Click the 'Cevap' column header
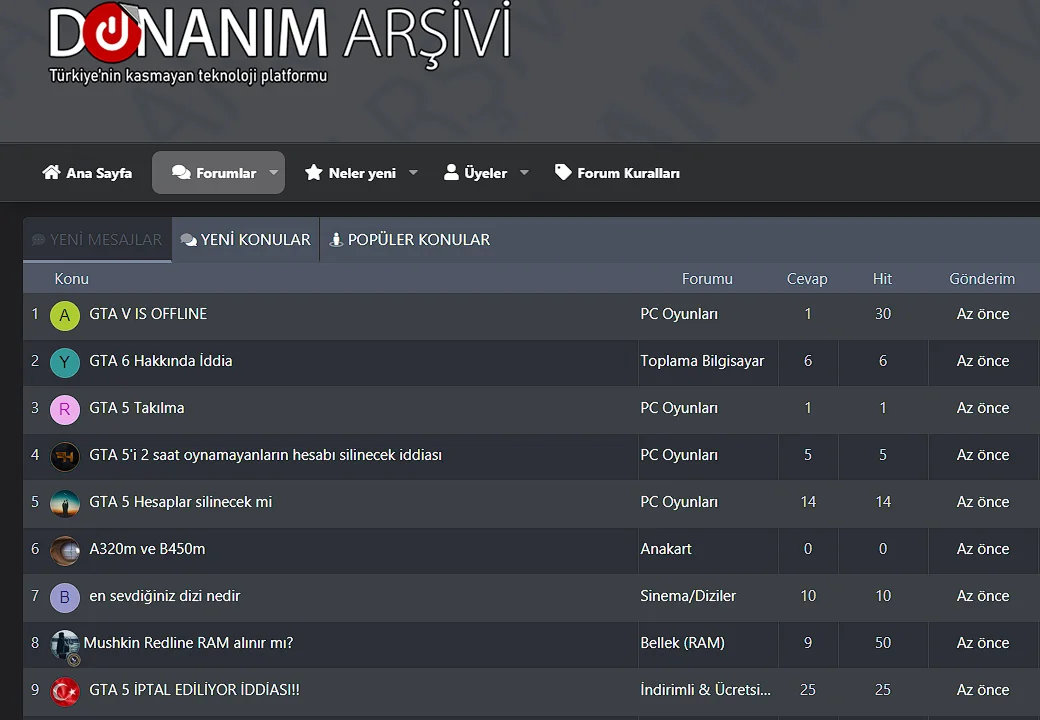 tap(807, 278)
